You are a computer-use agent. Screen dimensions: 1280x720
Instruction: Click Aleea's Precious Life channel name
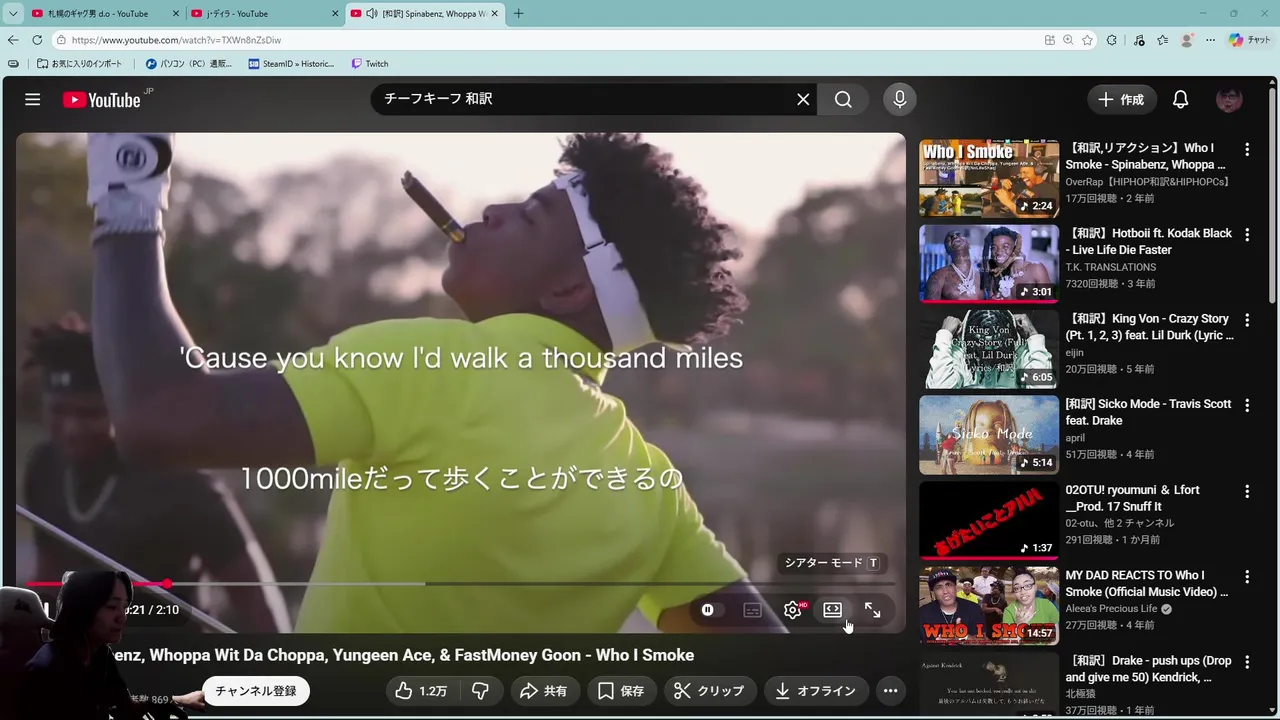pyautogui.click(x=1111, y=608)
